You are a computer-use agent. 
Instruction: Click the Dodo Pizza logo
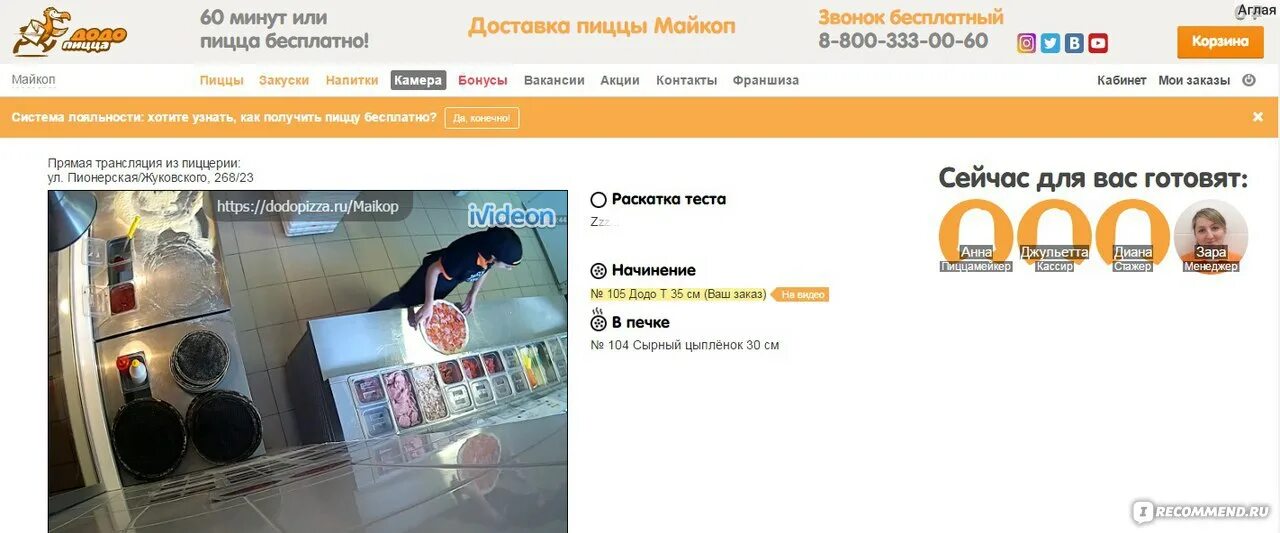point(70,32)
